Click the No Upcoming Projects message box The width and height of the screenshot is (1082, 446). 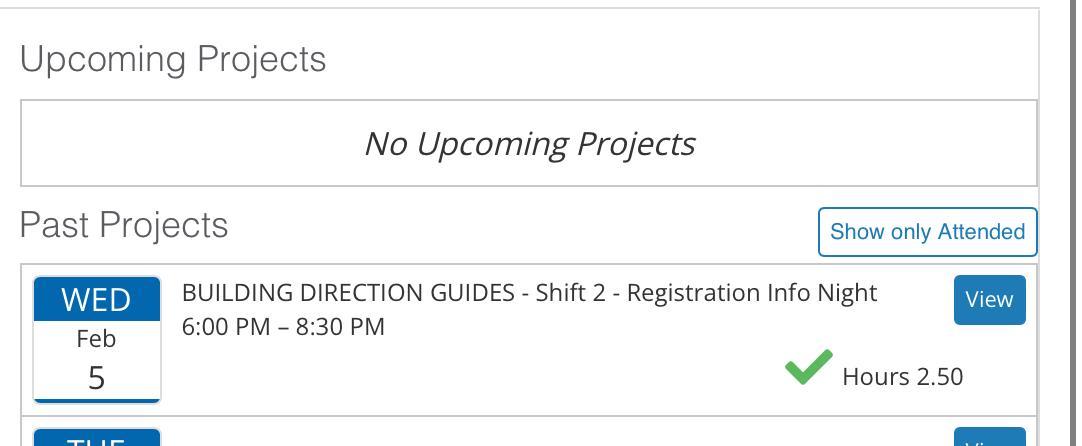coord(528,143)
